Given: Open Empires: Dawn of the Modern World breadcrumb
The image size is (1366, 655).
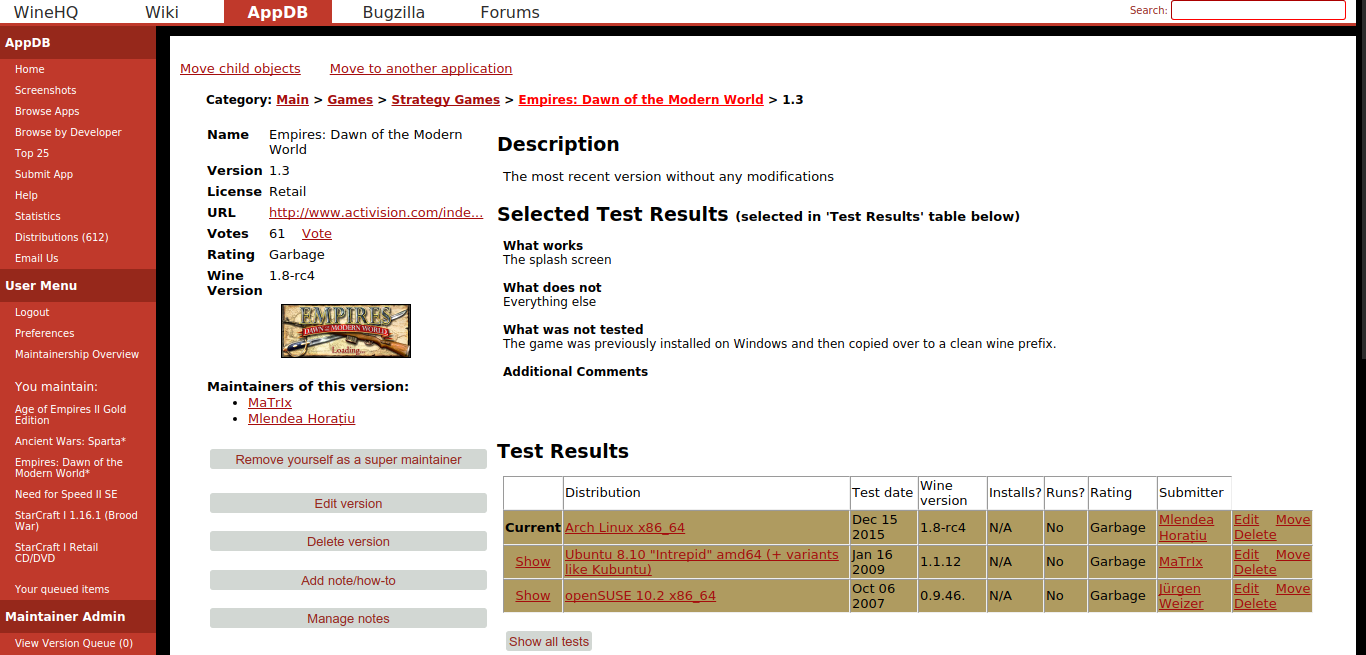Looking at the screenshot, I should 641,99.
